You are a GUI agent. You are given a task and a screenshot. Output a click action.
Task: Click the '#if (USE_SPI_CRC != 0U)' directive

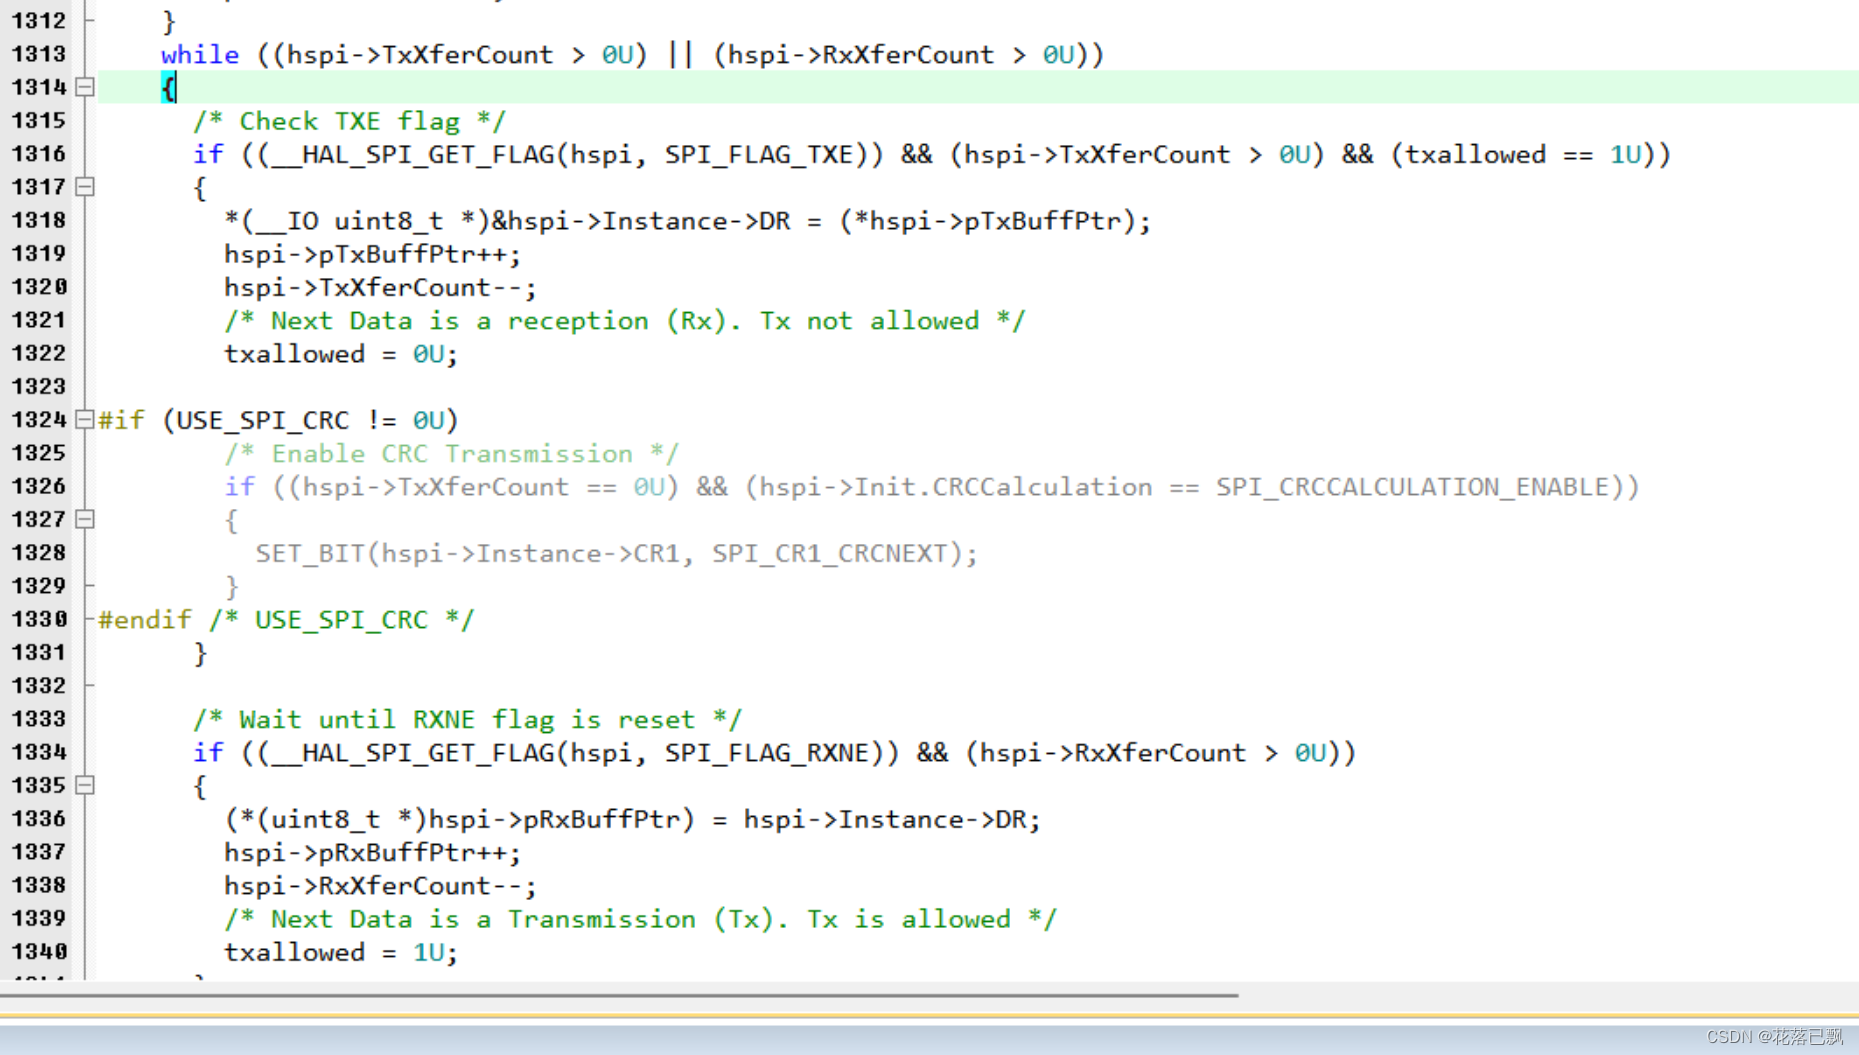[278, 420]
